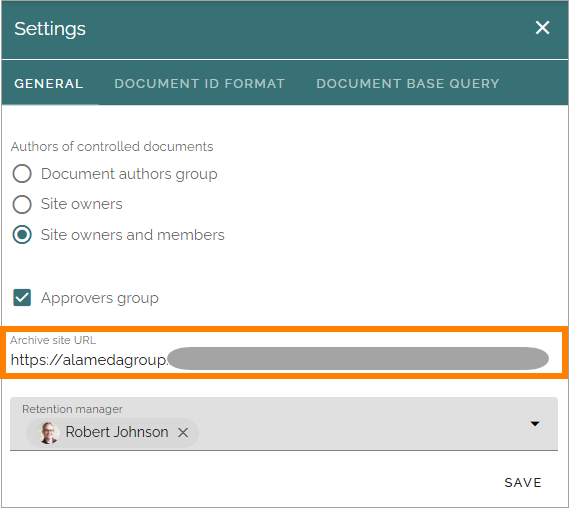This screenshot has height=508, width=569.
Task: Select Document authors group radio option
Action: (x=22, y=173)
